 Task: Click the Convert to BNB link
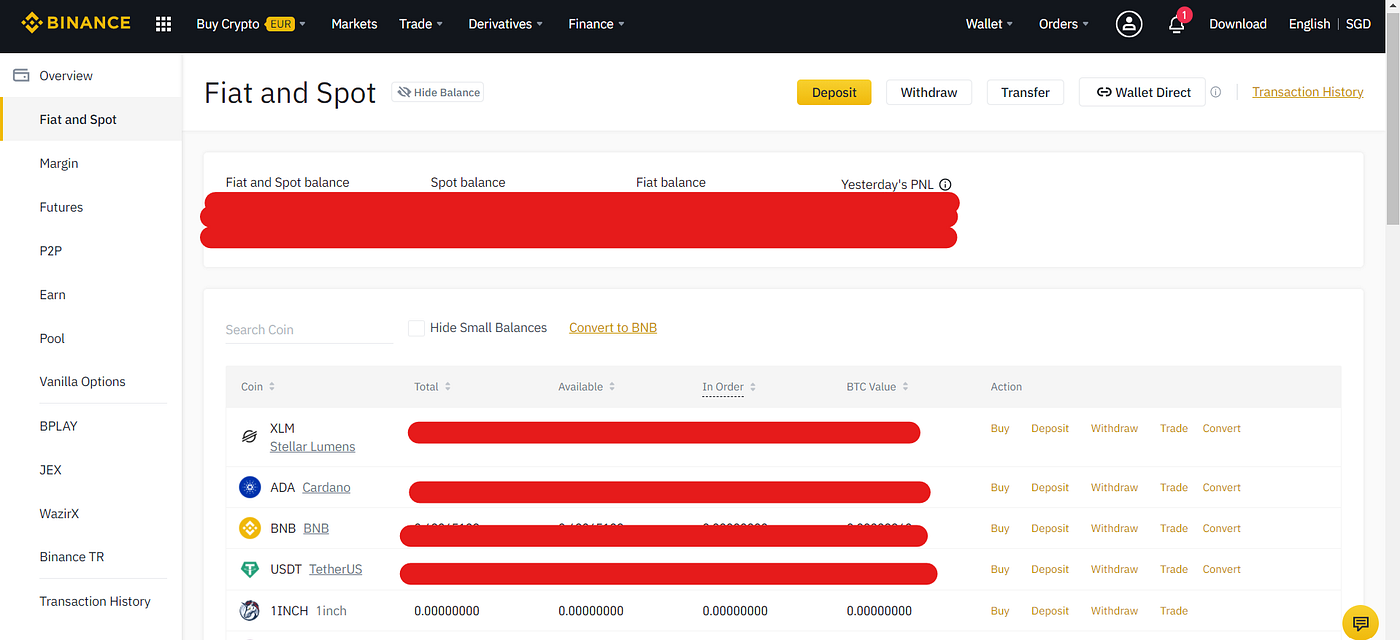(613, 328)
